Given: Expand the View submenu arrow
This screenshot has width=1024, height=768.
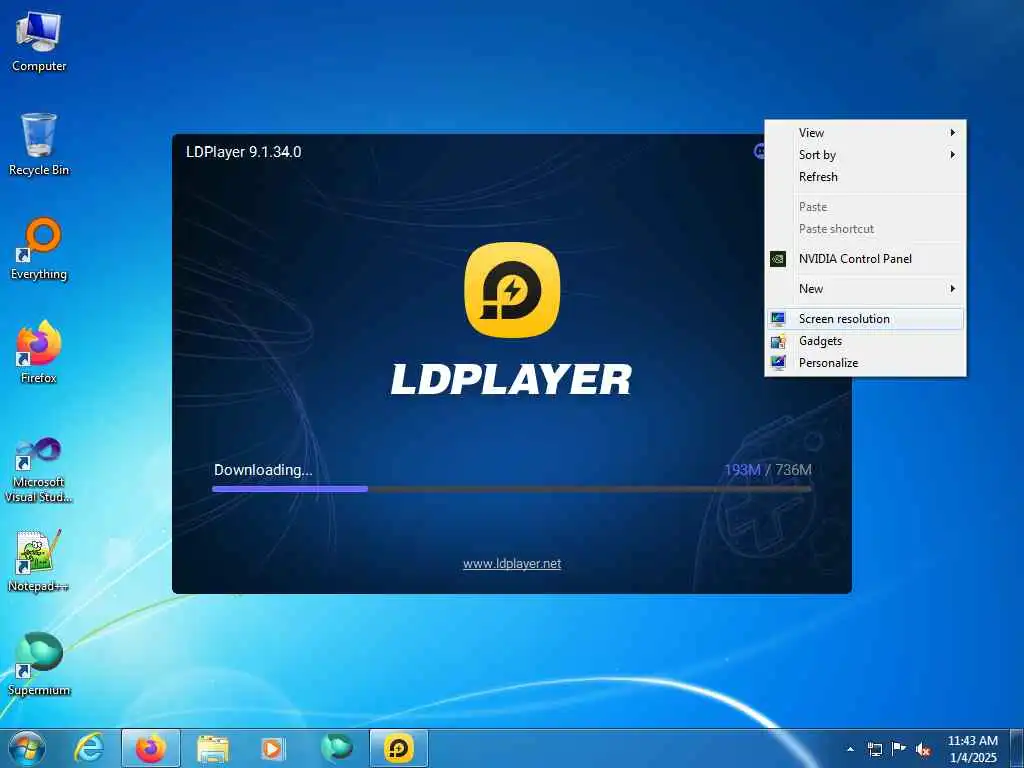Looking at the screenshot, I should pyautogui.click(x=953, y=133).
